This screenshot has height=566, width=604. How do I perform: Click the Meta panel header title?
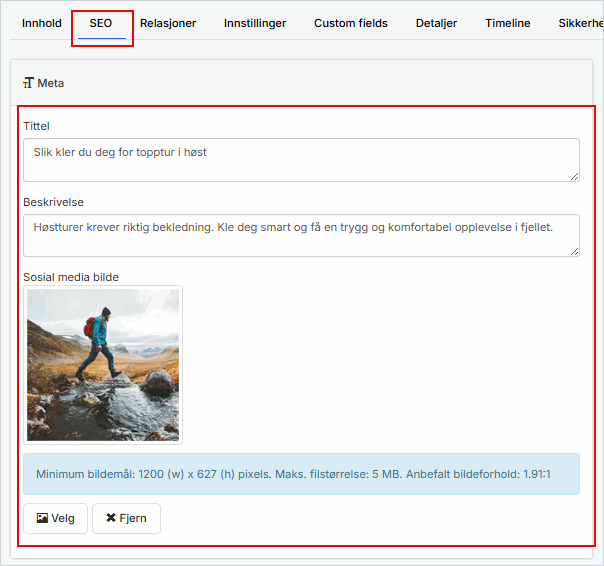click(x=50, y=83)
